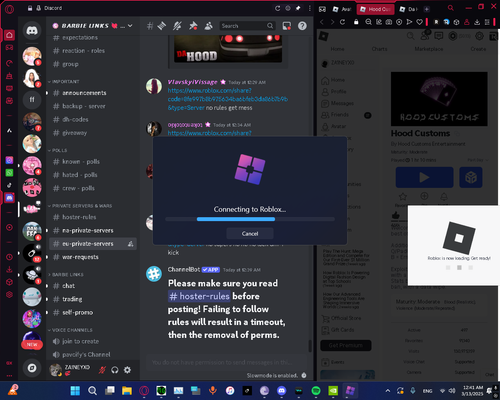Collapse the POLLS channel category
This screenshot has height=400, width=500.
tap(58, 150)
